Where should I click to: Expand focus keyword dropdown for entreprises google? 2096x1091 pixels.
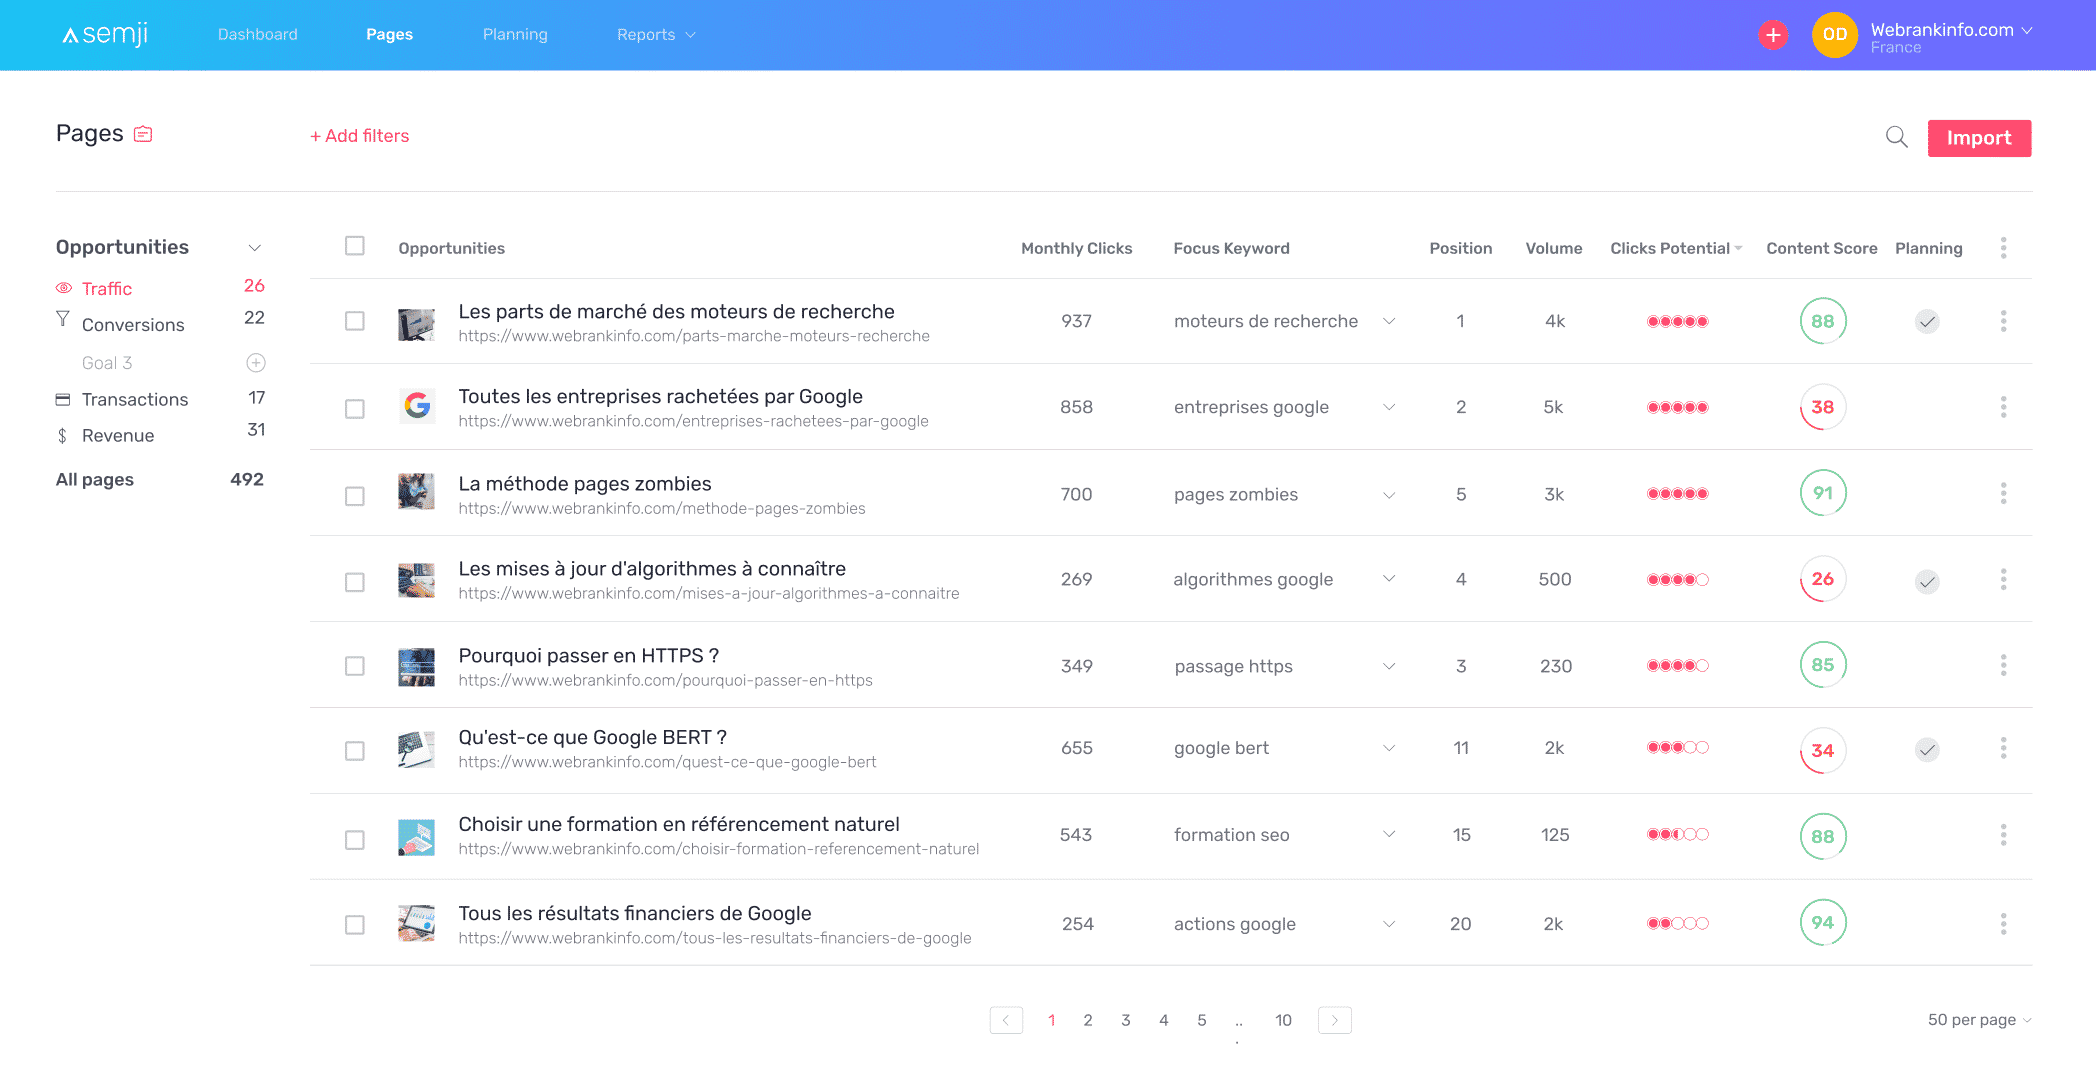1389,407
